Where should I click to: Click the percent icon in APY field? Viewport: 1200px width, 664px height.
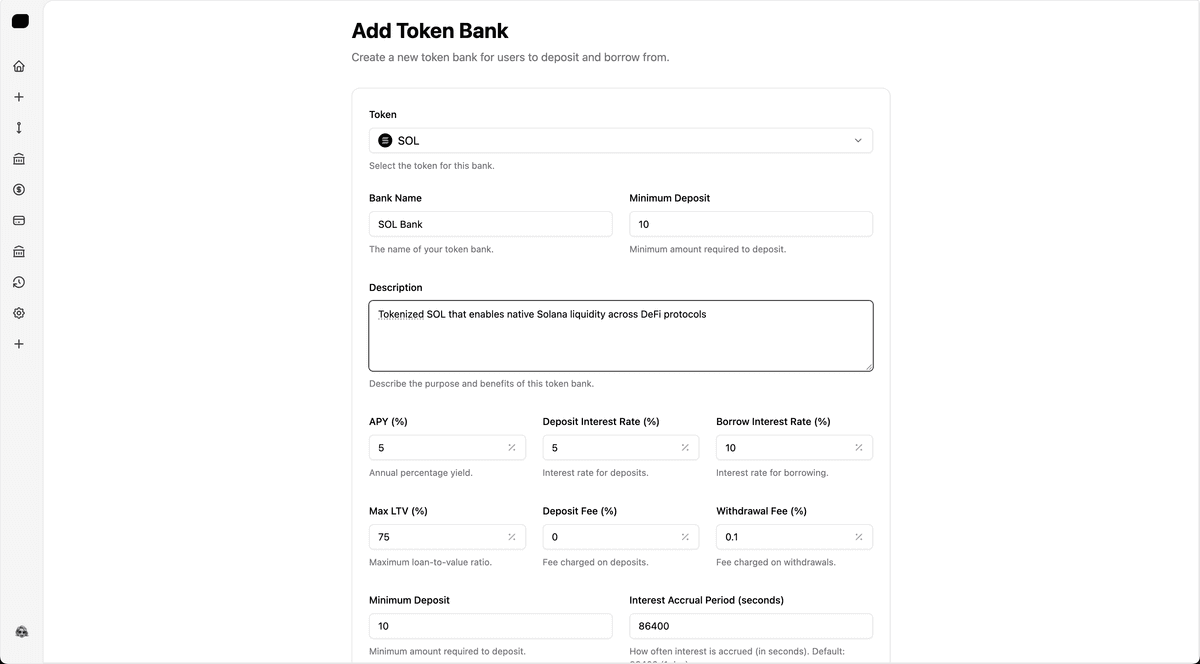pos(512,447)
